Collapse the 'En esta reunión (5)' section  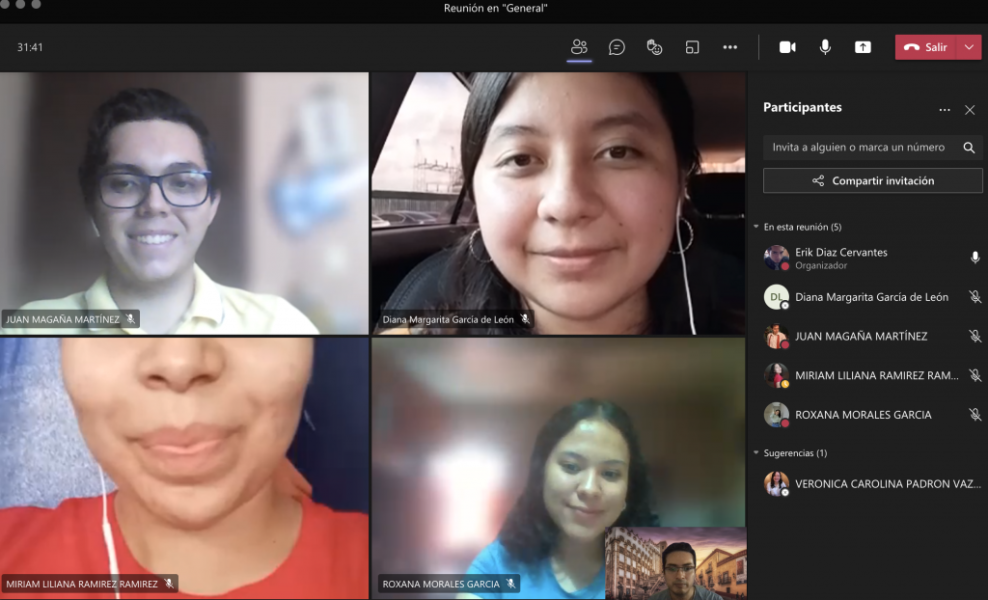tap(757, 227)
